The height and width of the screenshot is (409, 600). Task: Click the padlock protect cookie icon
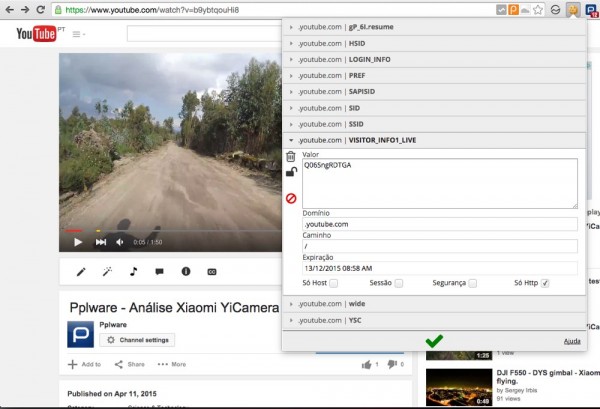click(x=291, y=172)
